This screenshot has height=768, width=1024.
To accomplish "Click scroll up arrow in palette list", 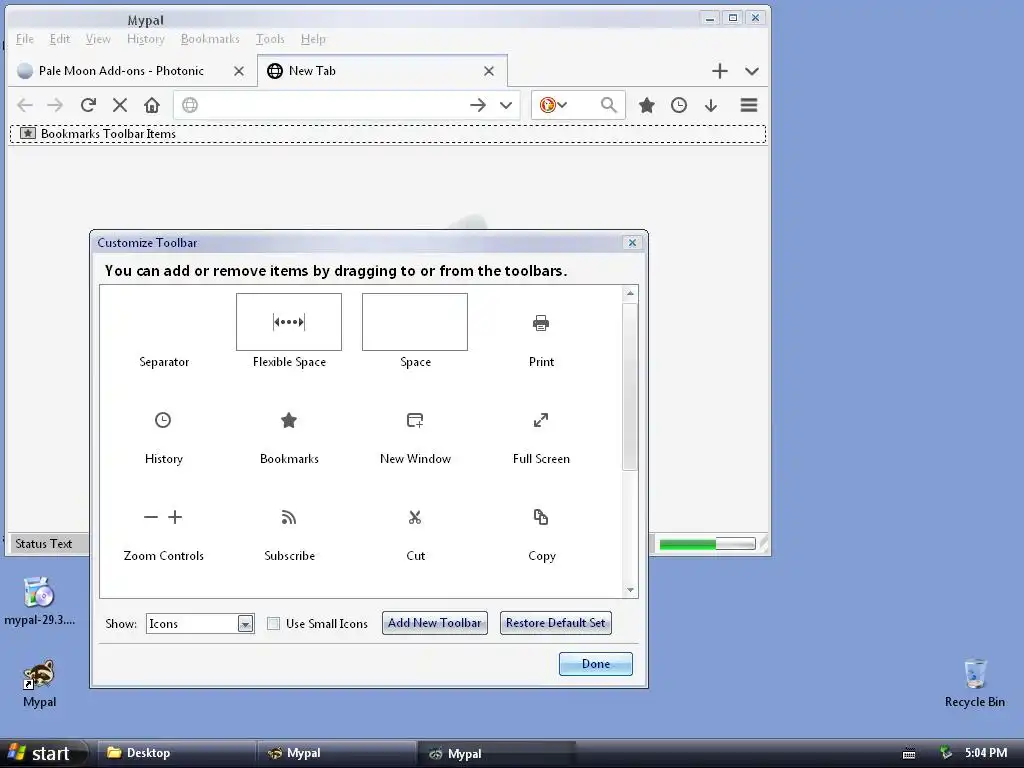I will click(630, 293).
